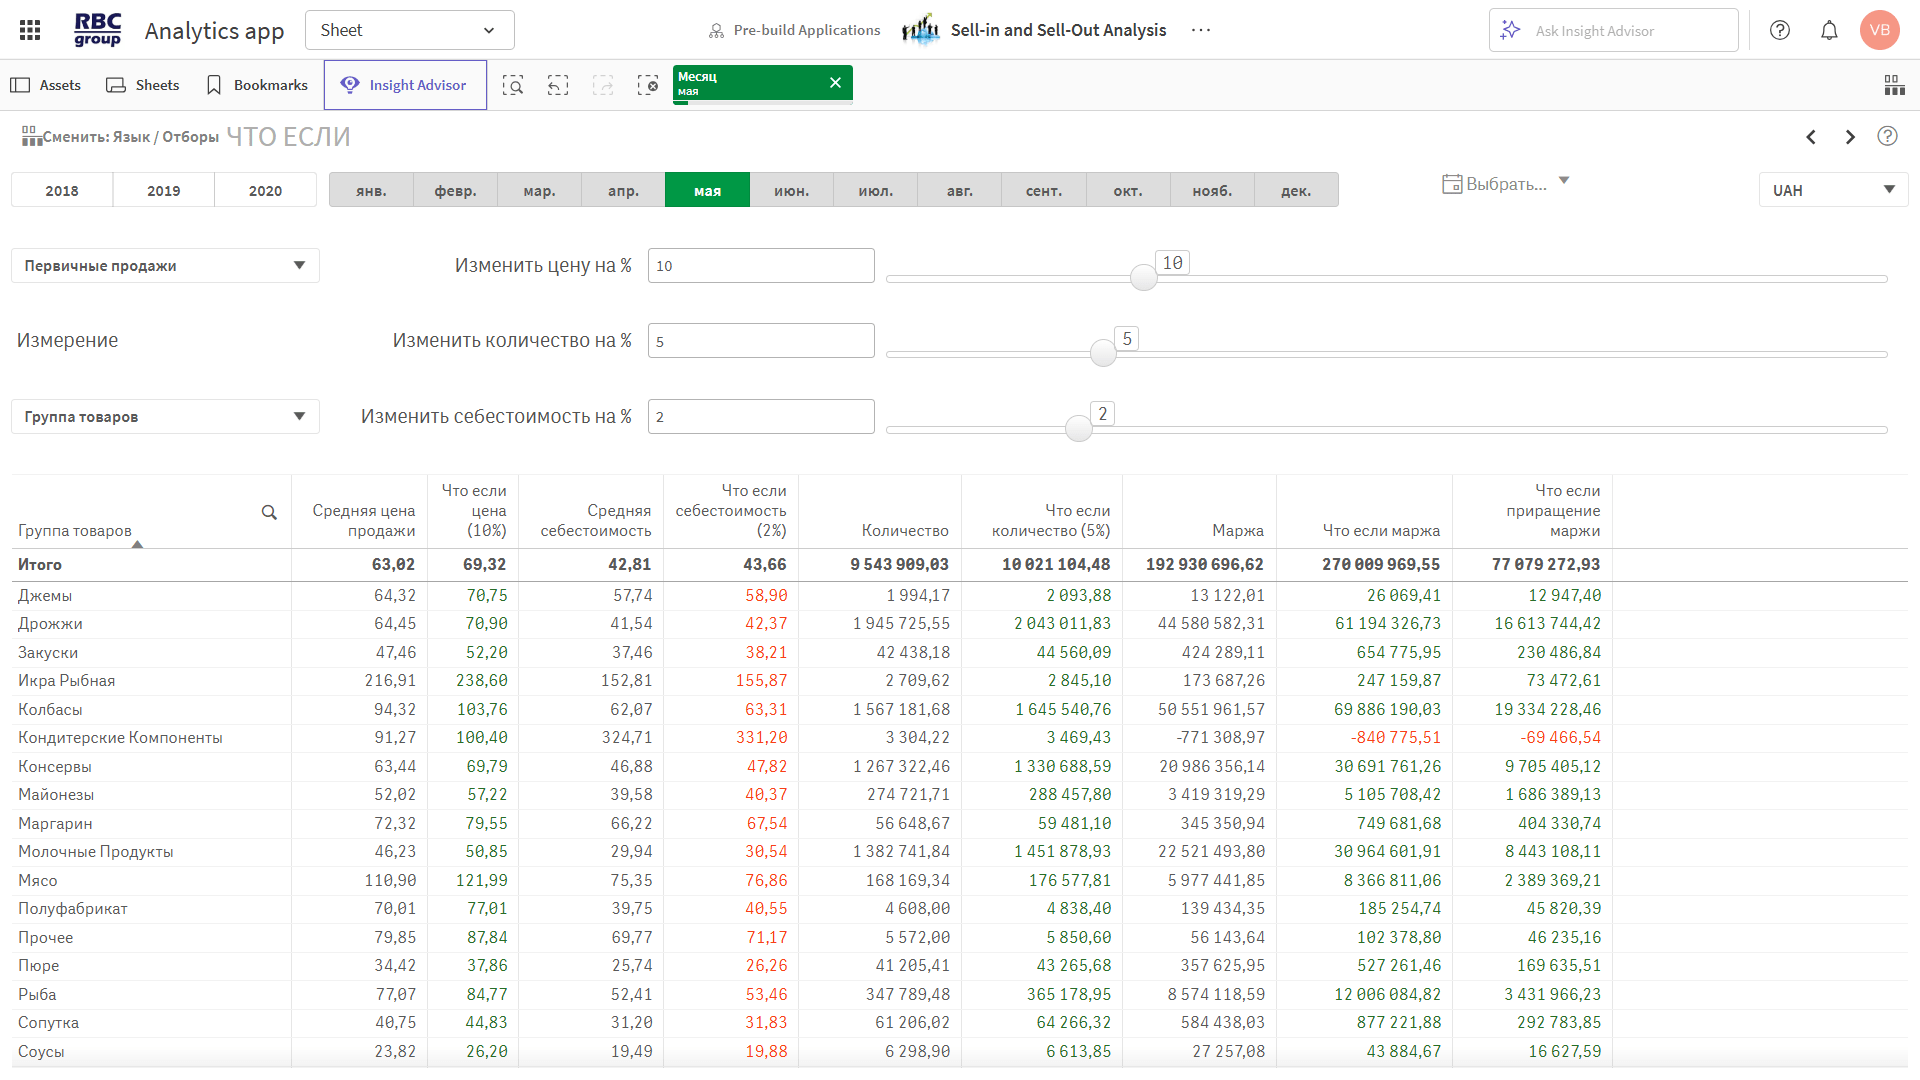Open the Bookmarks tab

click(256, 85)
